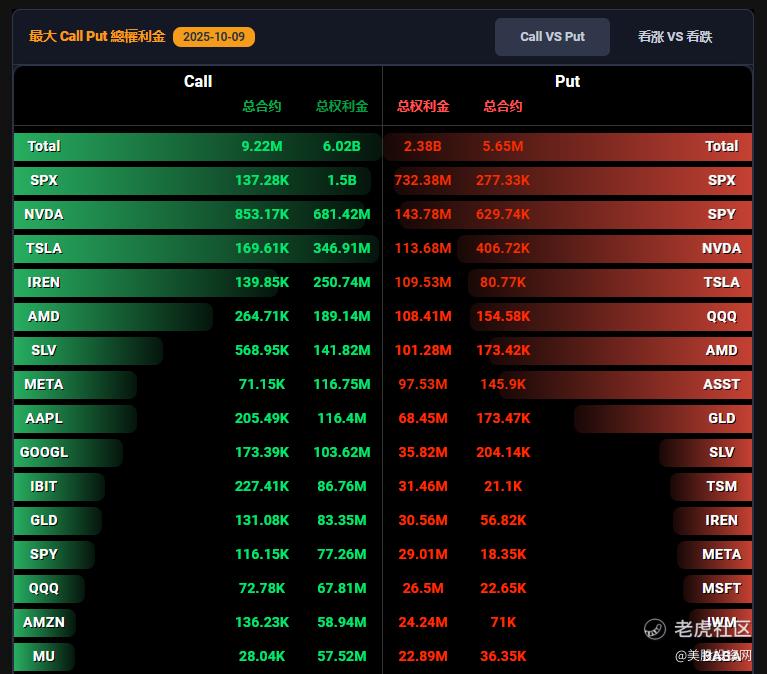Select the Call Total row label

pos(44,146)
